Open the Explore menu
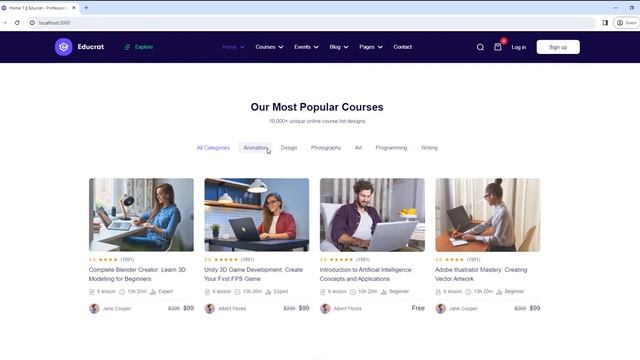 click(x=139, y=47)
